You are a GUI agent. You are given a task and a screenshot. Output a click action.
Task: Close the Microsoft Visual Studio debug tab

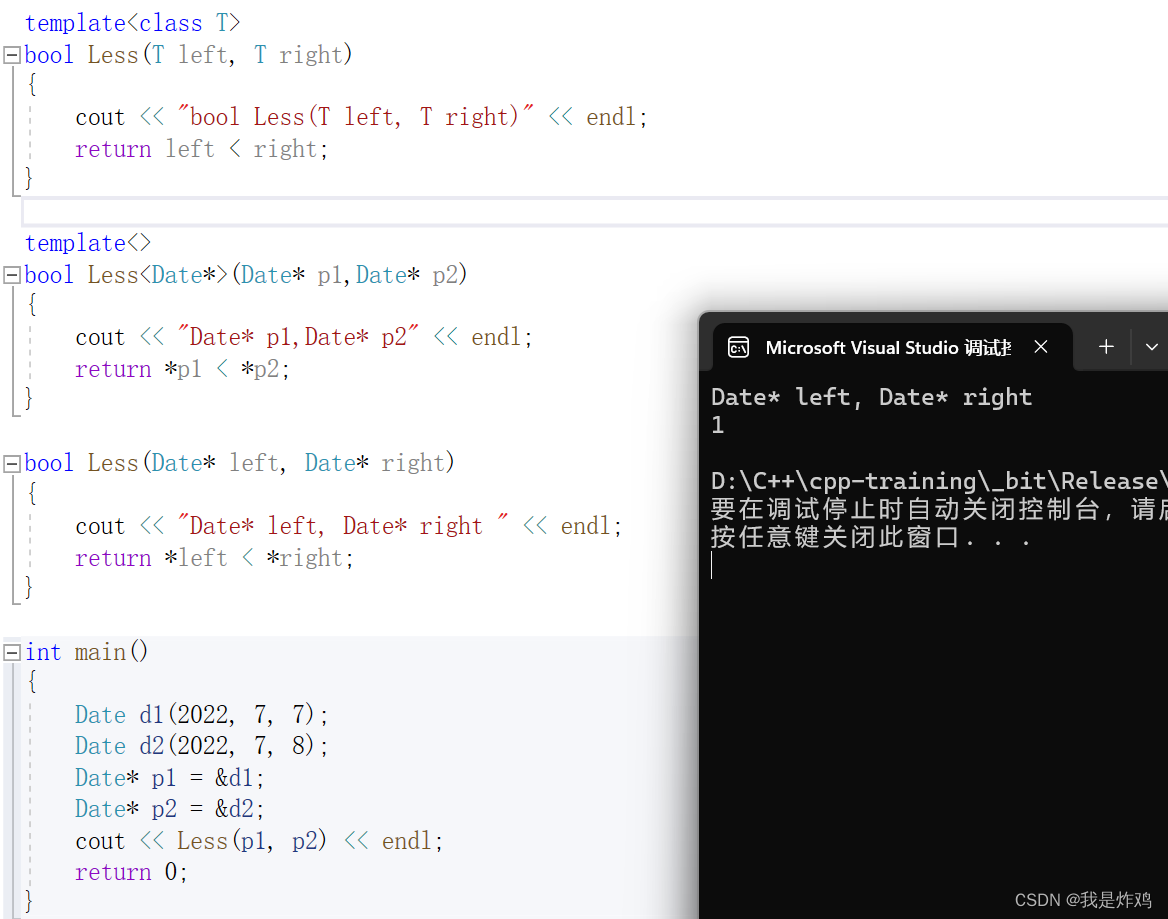pos(1041,347)
